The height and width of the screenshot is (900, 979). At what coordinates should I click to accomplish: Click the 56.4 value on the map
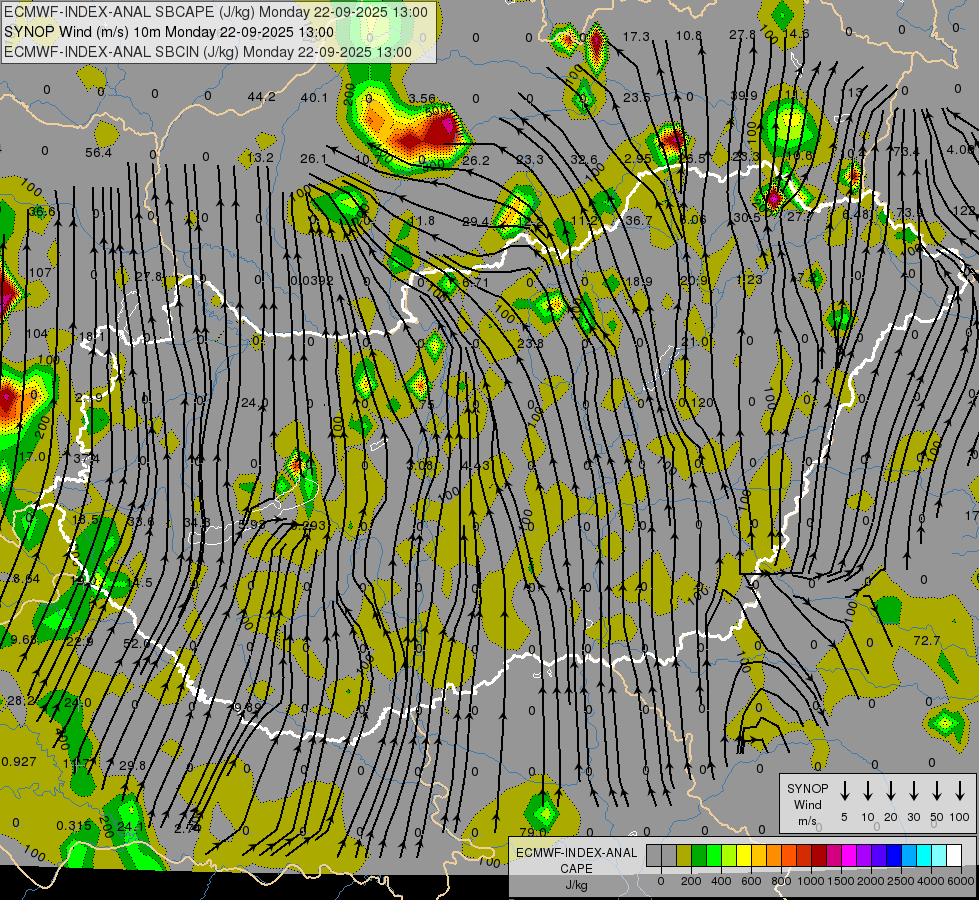point(99,152)
